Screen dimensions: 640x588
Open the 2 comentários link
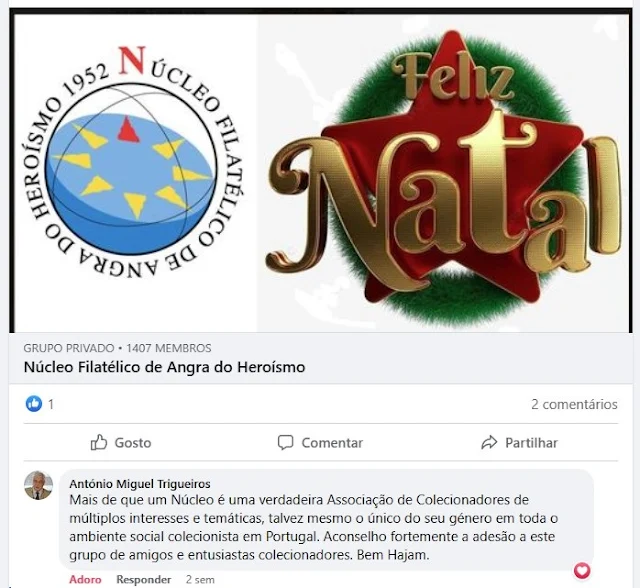pos(574,404)
